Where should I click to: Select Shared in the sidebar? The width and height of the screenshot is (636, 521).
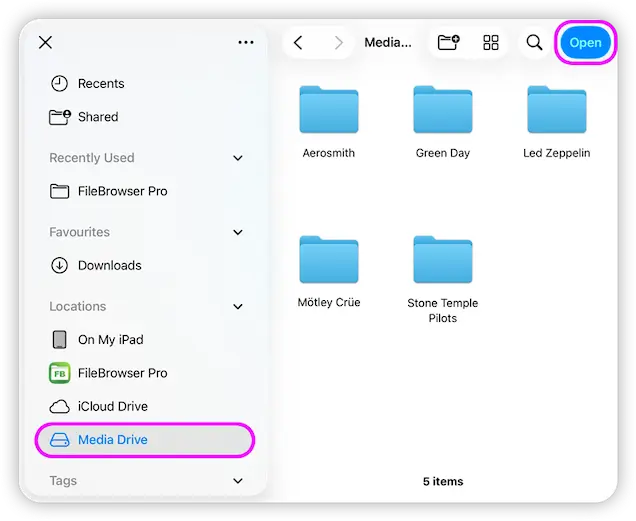click(x=97, y=117)
